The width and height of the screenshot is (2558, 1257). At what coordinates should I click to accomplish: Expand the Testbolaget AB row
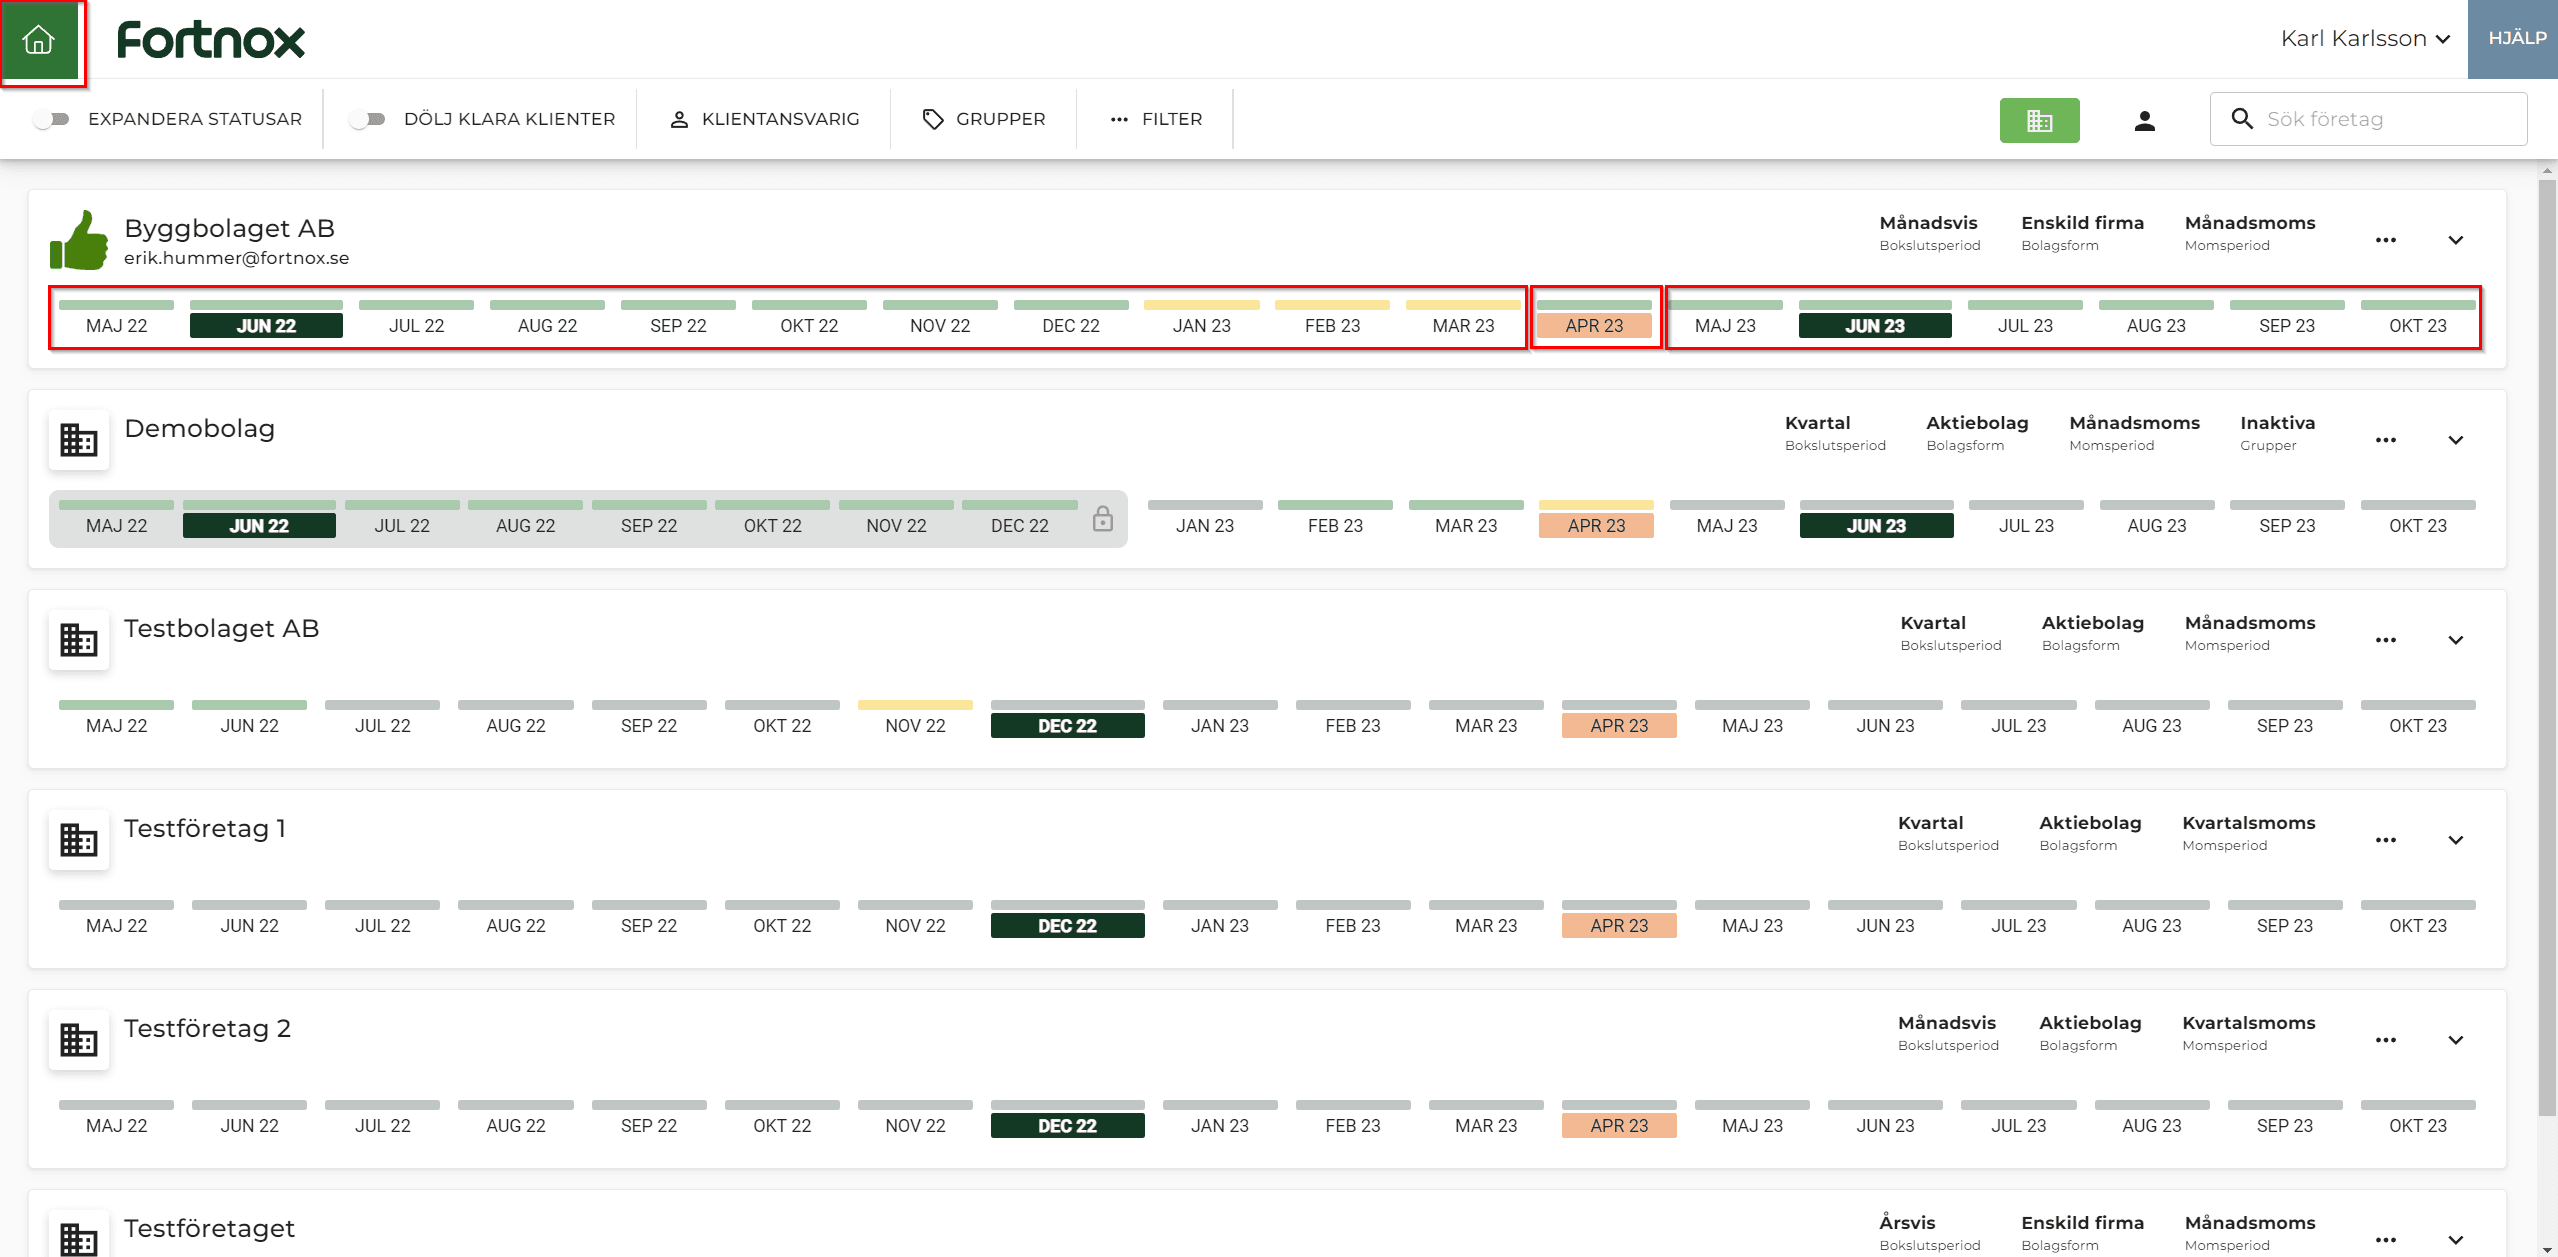2456,640
